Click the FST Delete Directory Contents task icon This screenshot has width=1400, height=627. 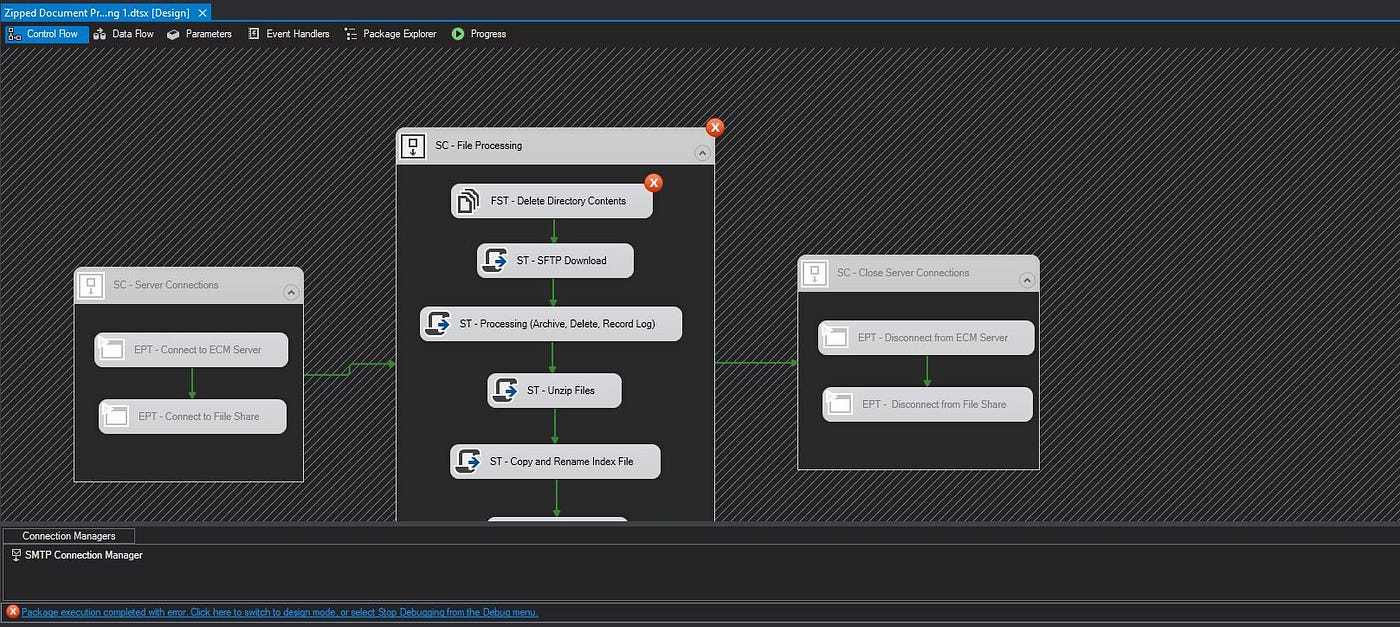point(469,201)
